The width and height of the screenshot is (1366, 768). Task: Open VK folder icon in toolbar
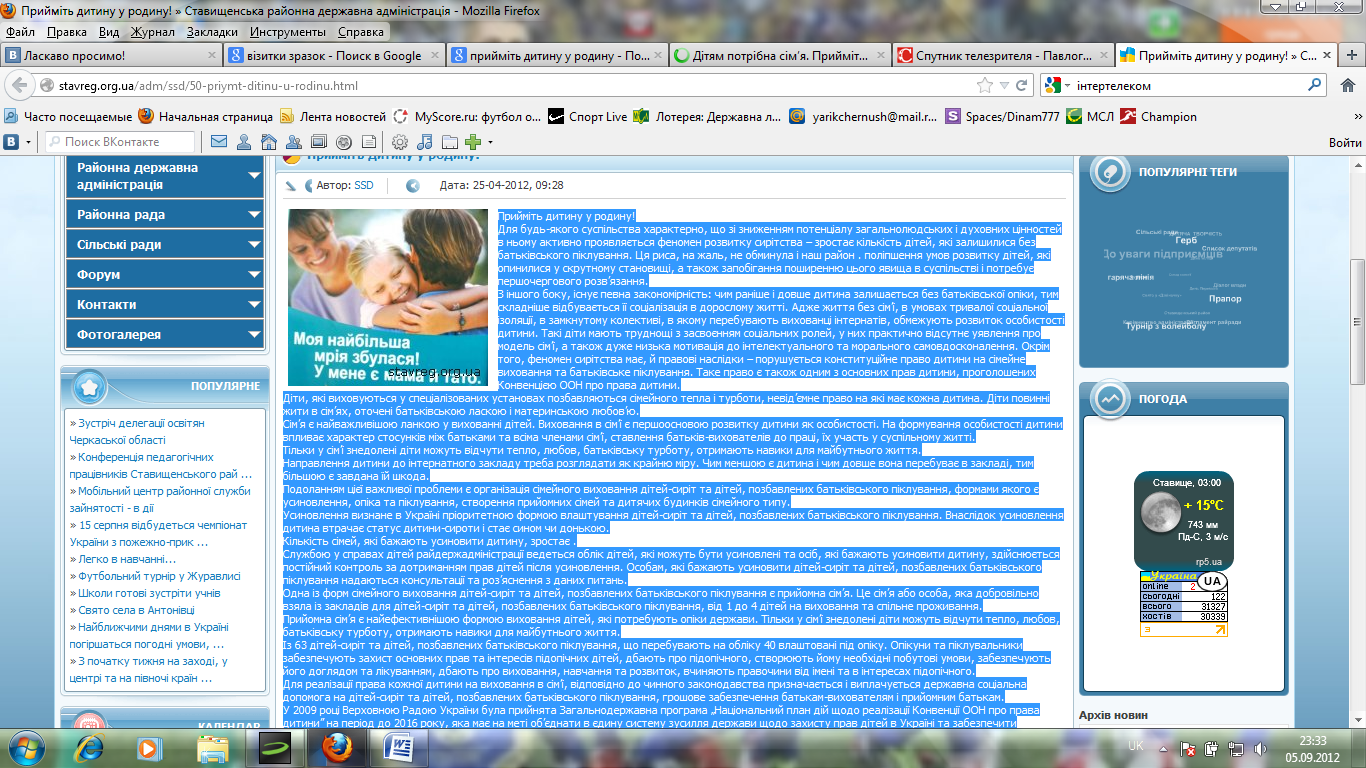pyautogui.click(x=450, y=142)
